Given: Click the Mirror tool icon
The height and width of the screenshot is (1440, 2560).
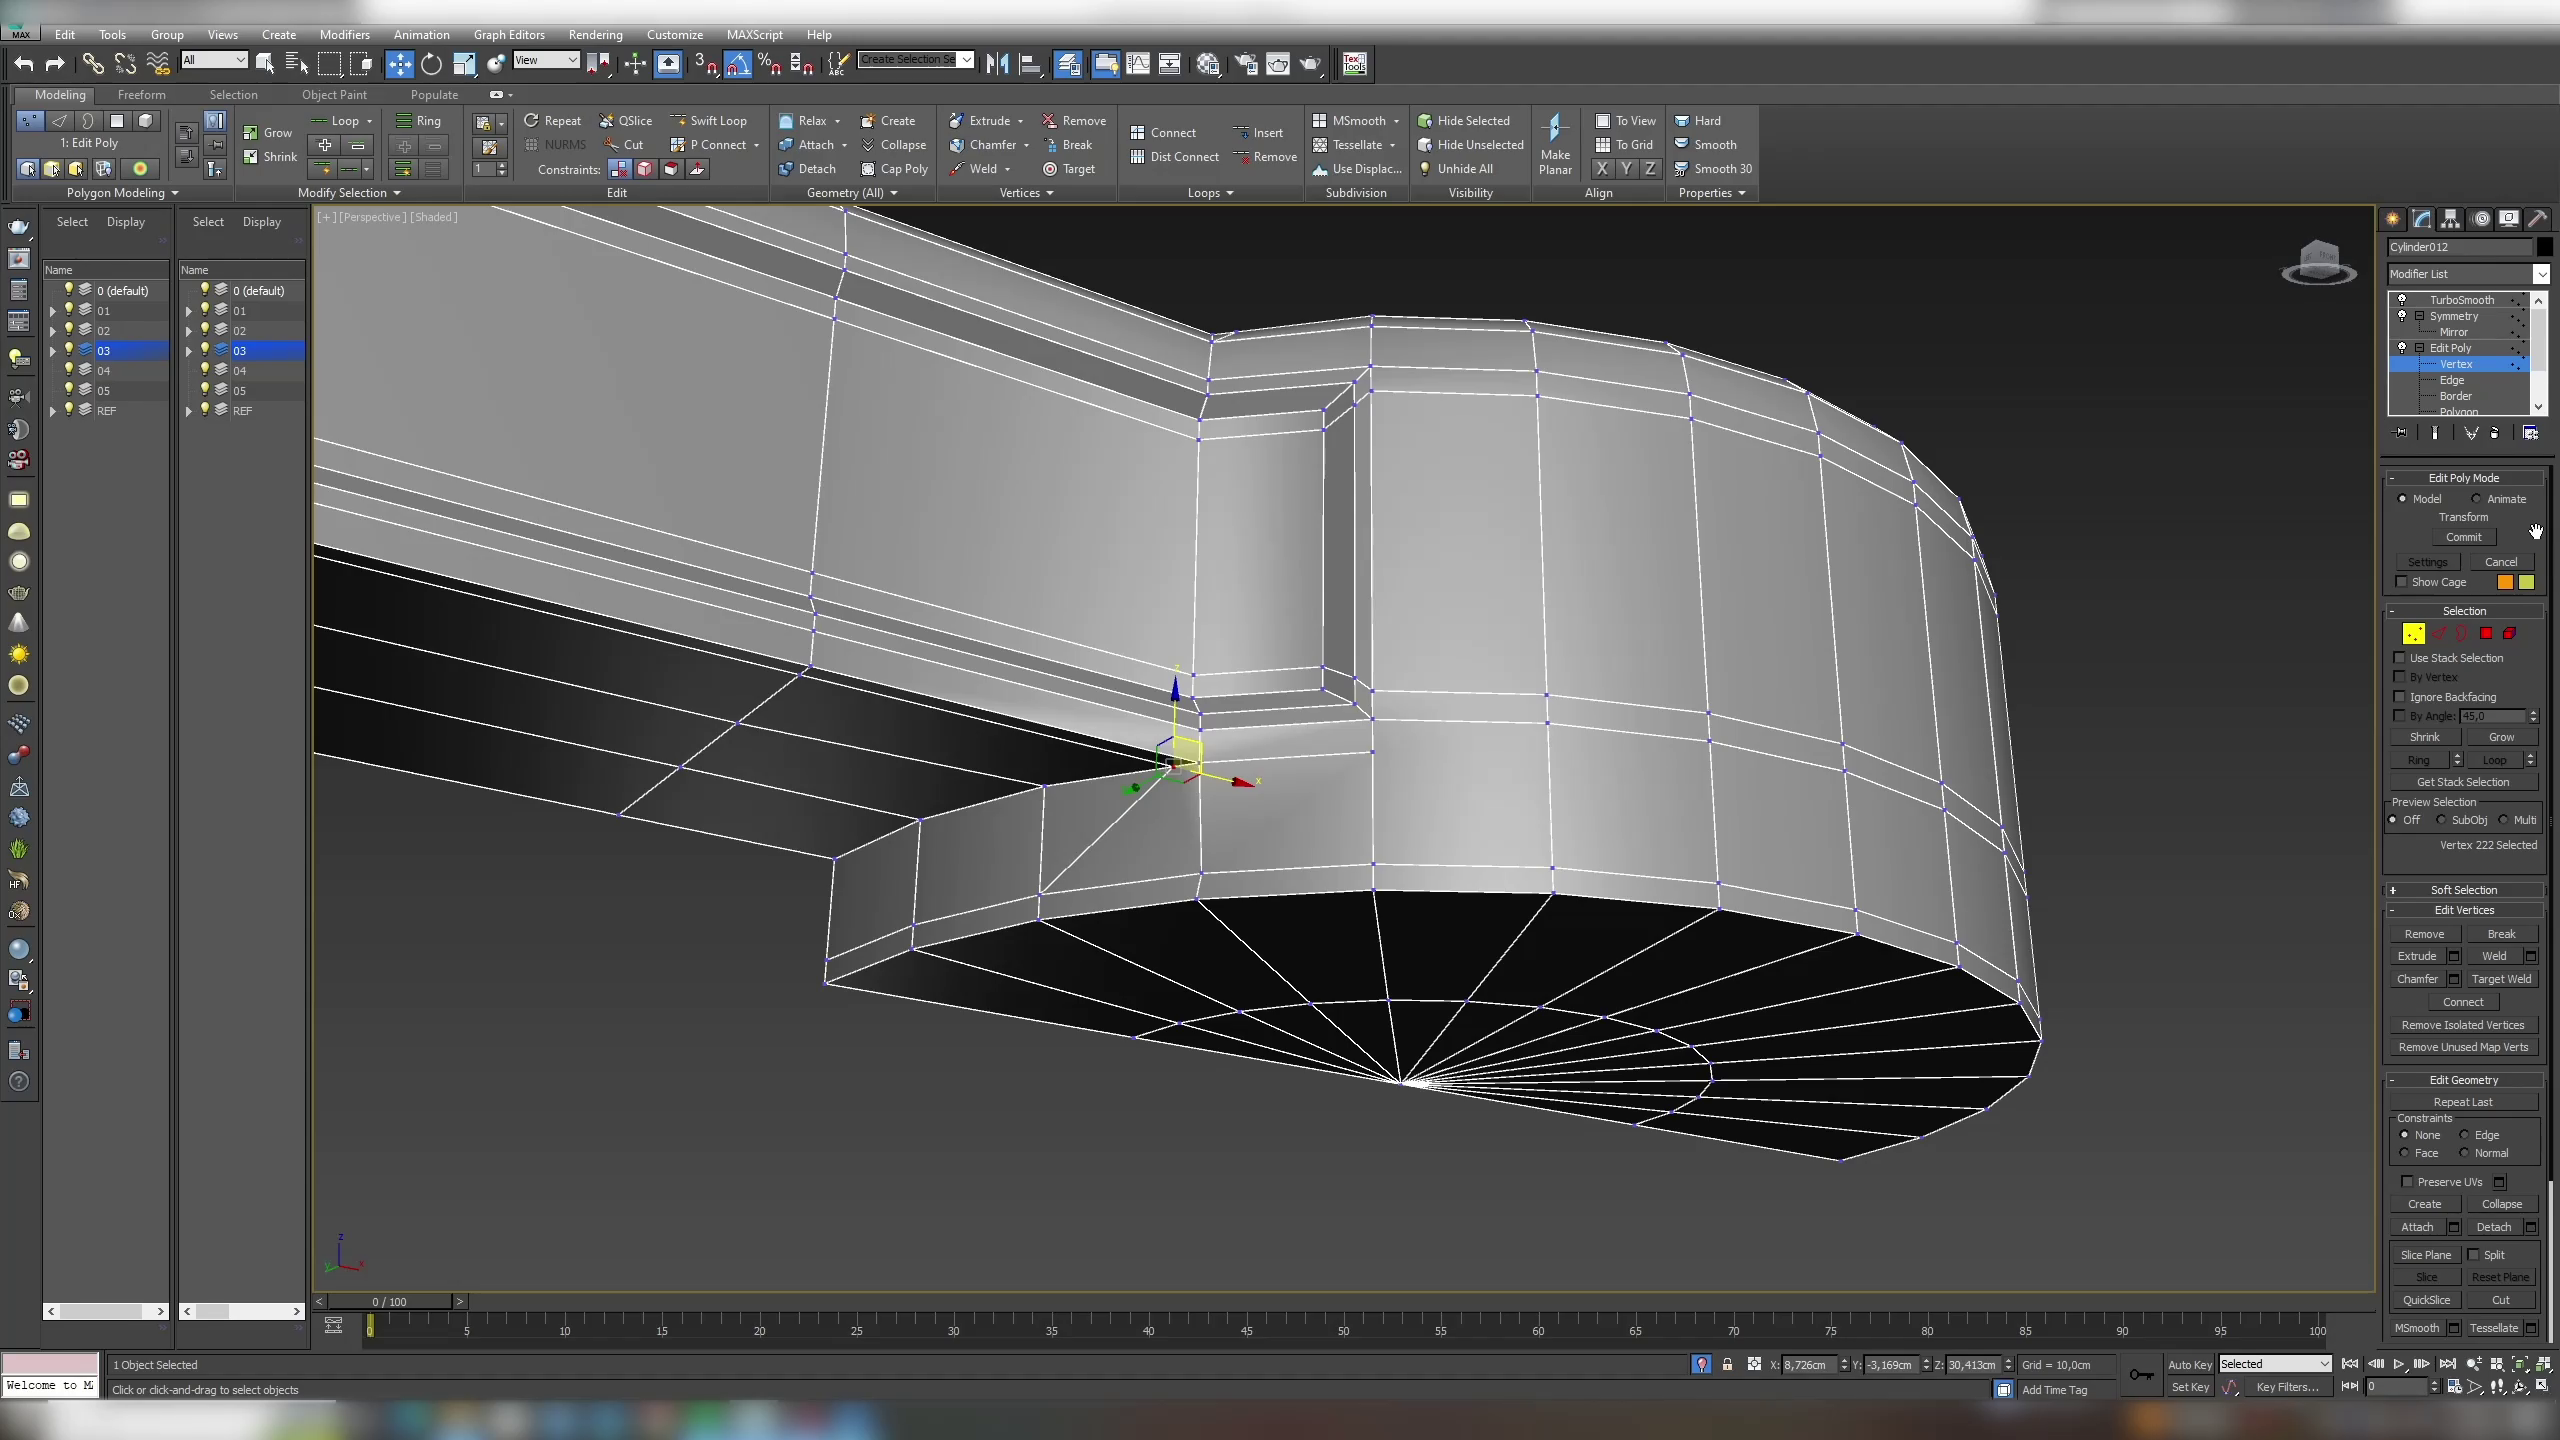Looking at the screenshot, I should (997, 64).
